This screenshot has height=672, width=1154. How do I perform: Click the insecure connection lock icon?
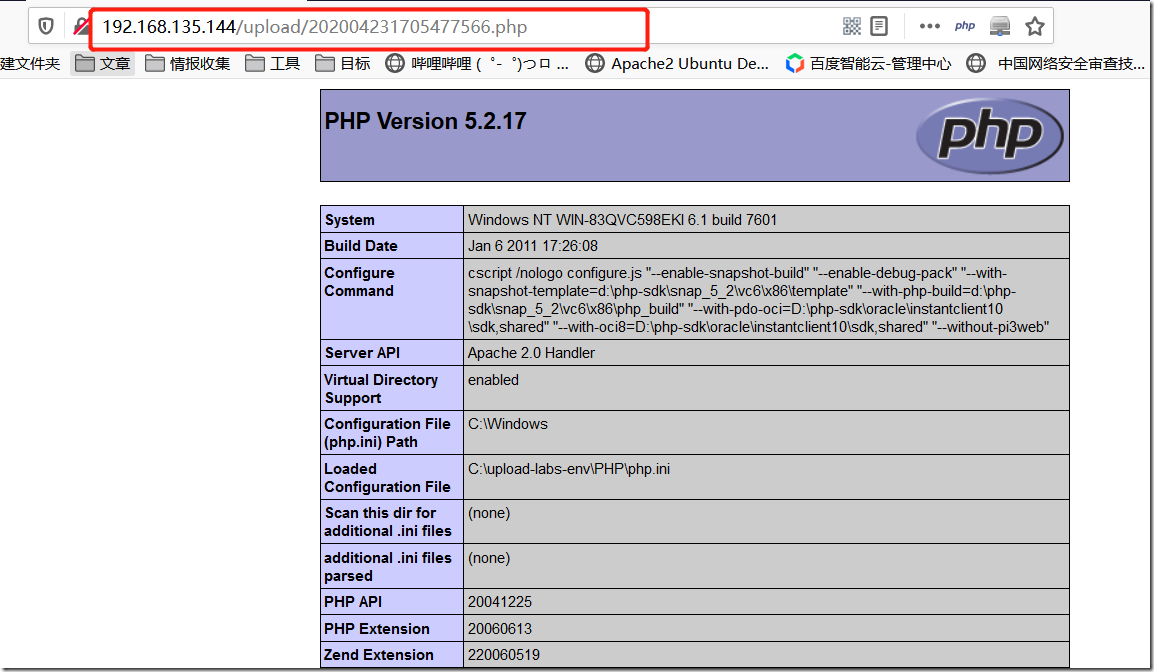[81, 27]
